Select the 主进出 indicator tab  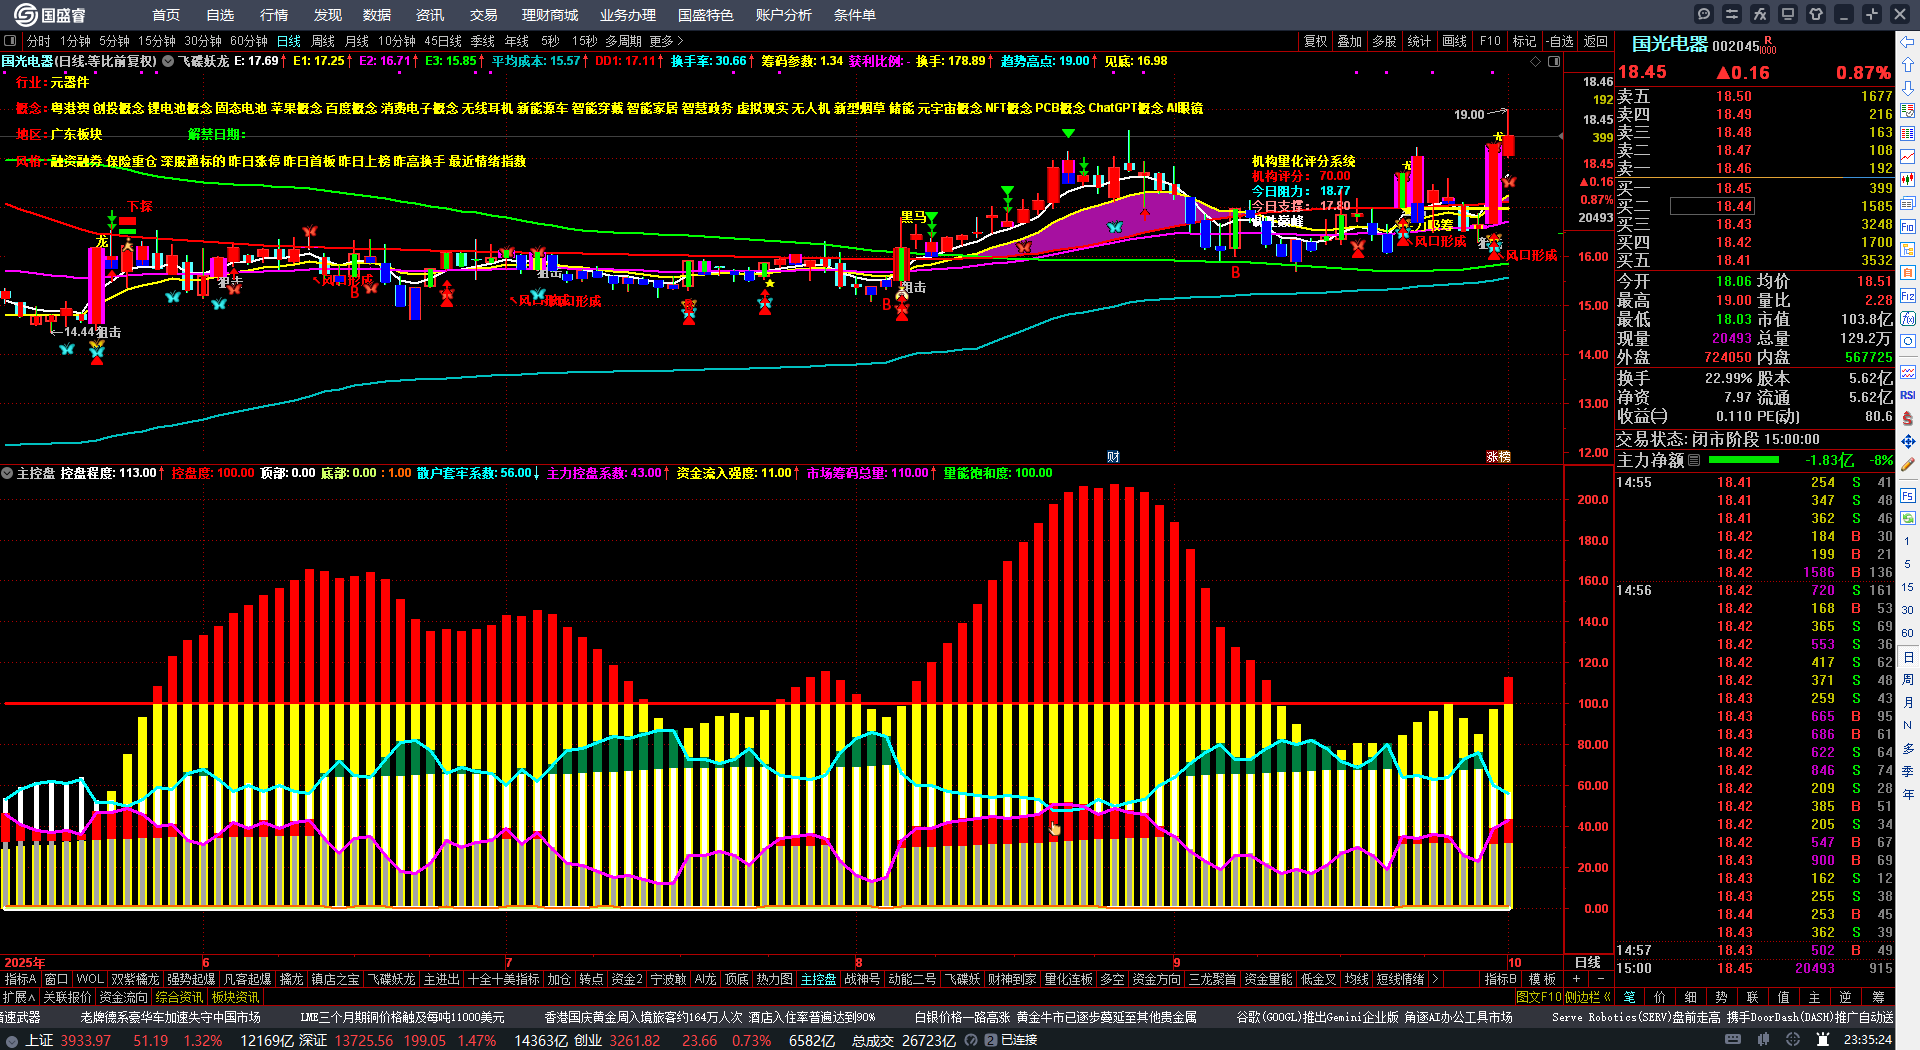(442, 979)
